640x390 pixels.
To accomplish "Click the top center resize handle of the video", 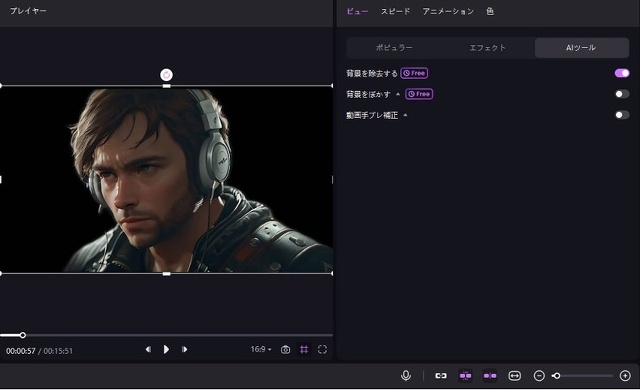I will pos(166,86).
